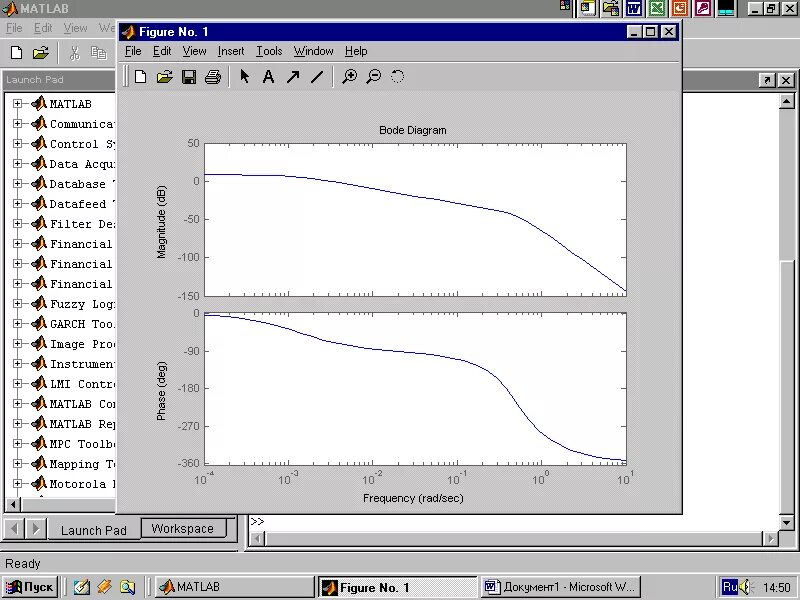
Task: Expand the Control System toolbox node
Action: point(17,143)
